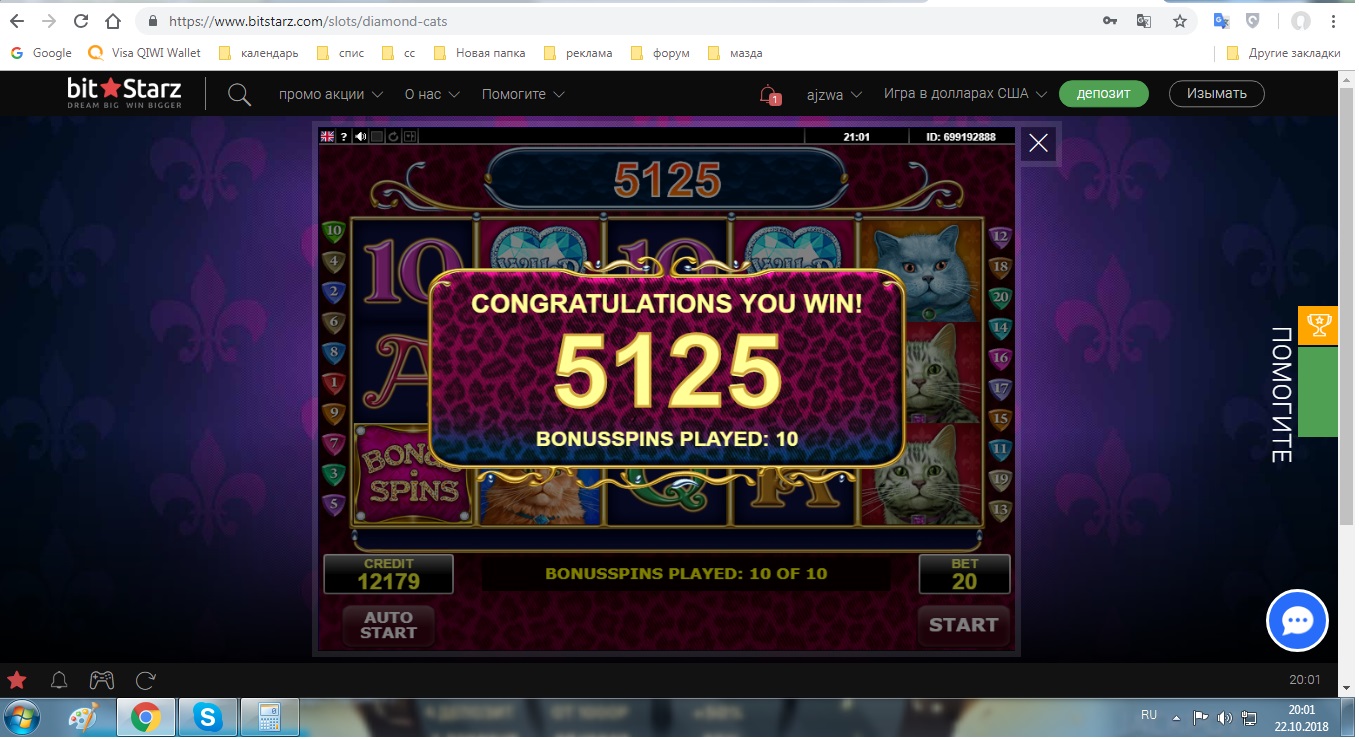The height and width of the screenshot is (739, 1359).
Task: Open the notifications bell with badge
Action: coord(769,95)
